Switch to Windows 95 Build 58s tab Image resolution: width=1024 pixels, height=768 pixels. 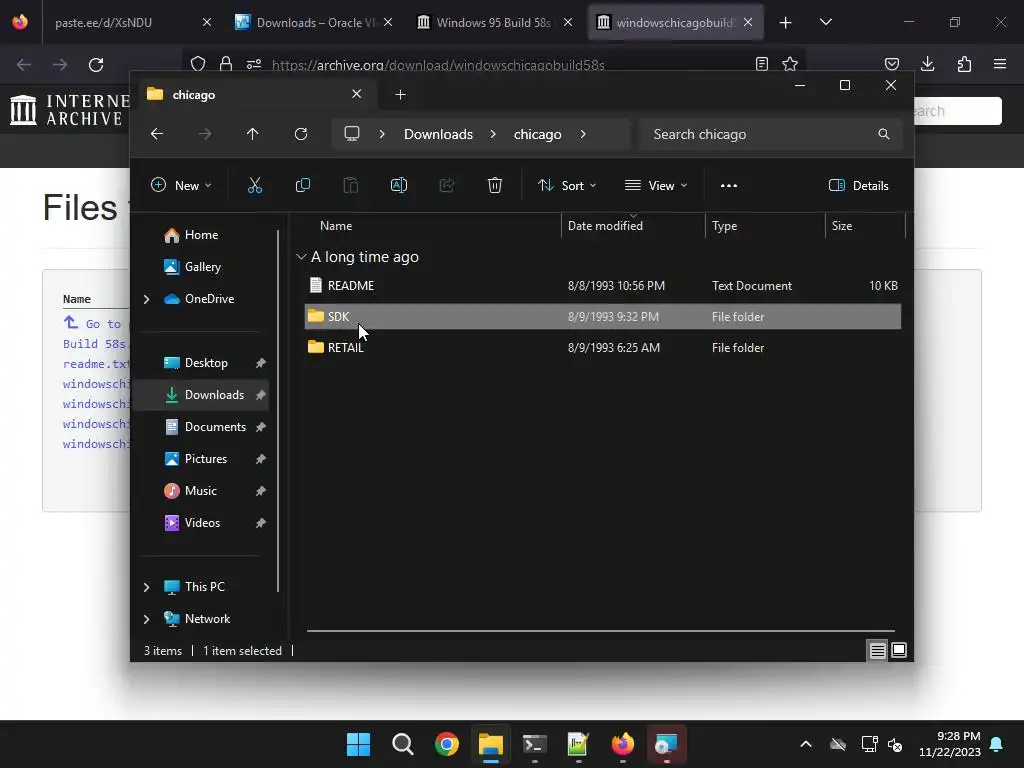494,22
